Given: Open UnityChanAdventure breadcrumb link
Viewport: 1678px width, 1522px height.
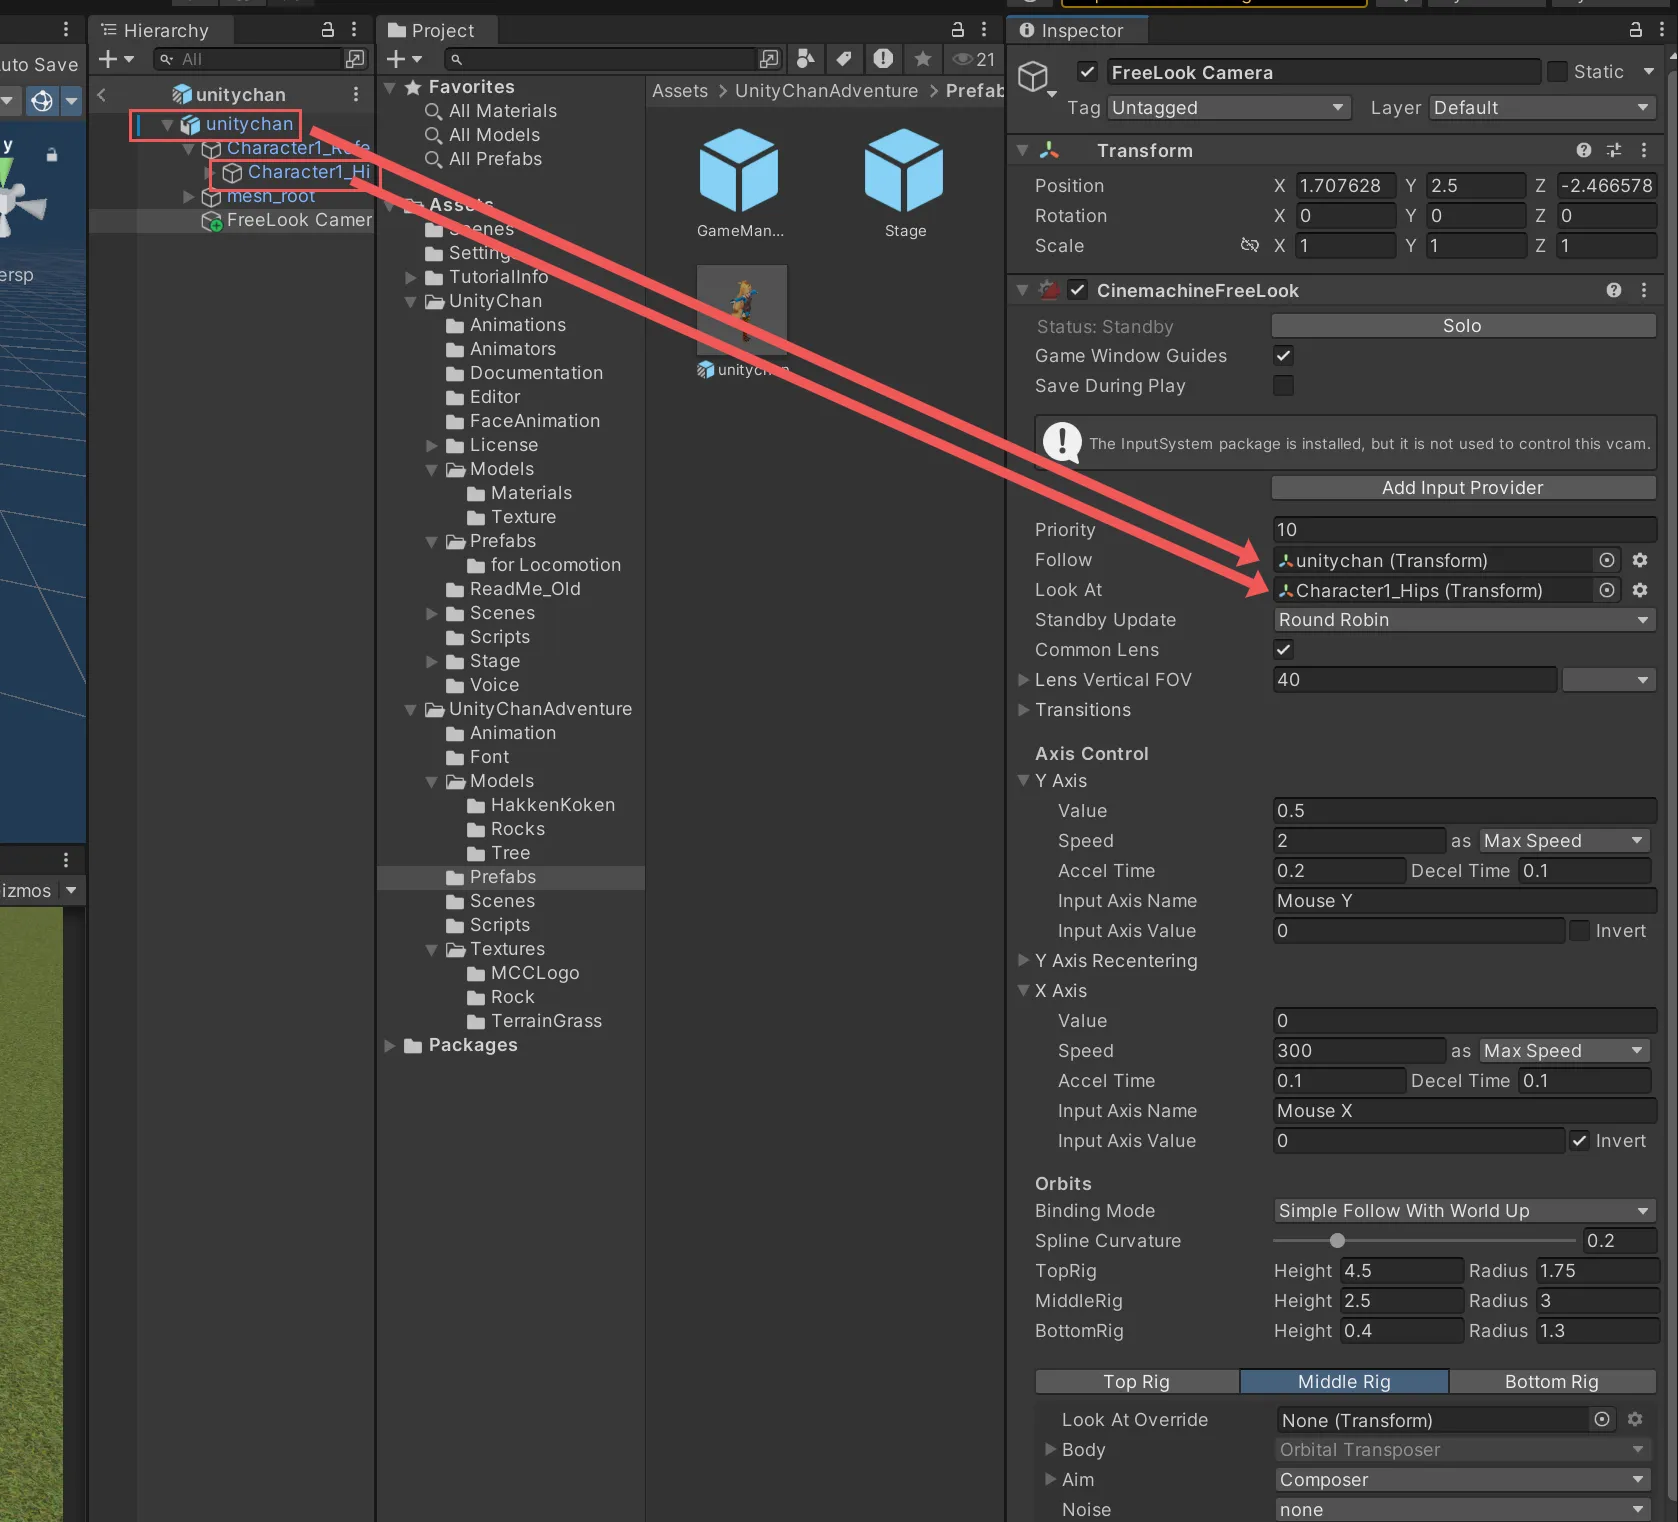Looking at the screenshot, I should 826,91.
